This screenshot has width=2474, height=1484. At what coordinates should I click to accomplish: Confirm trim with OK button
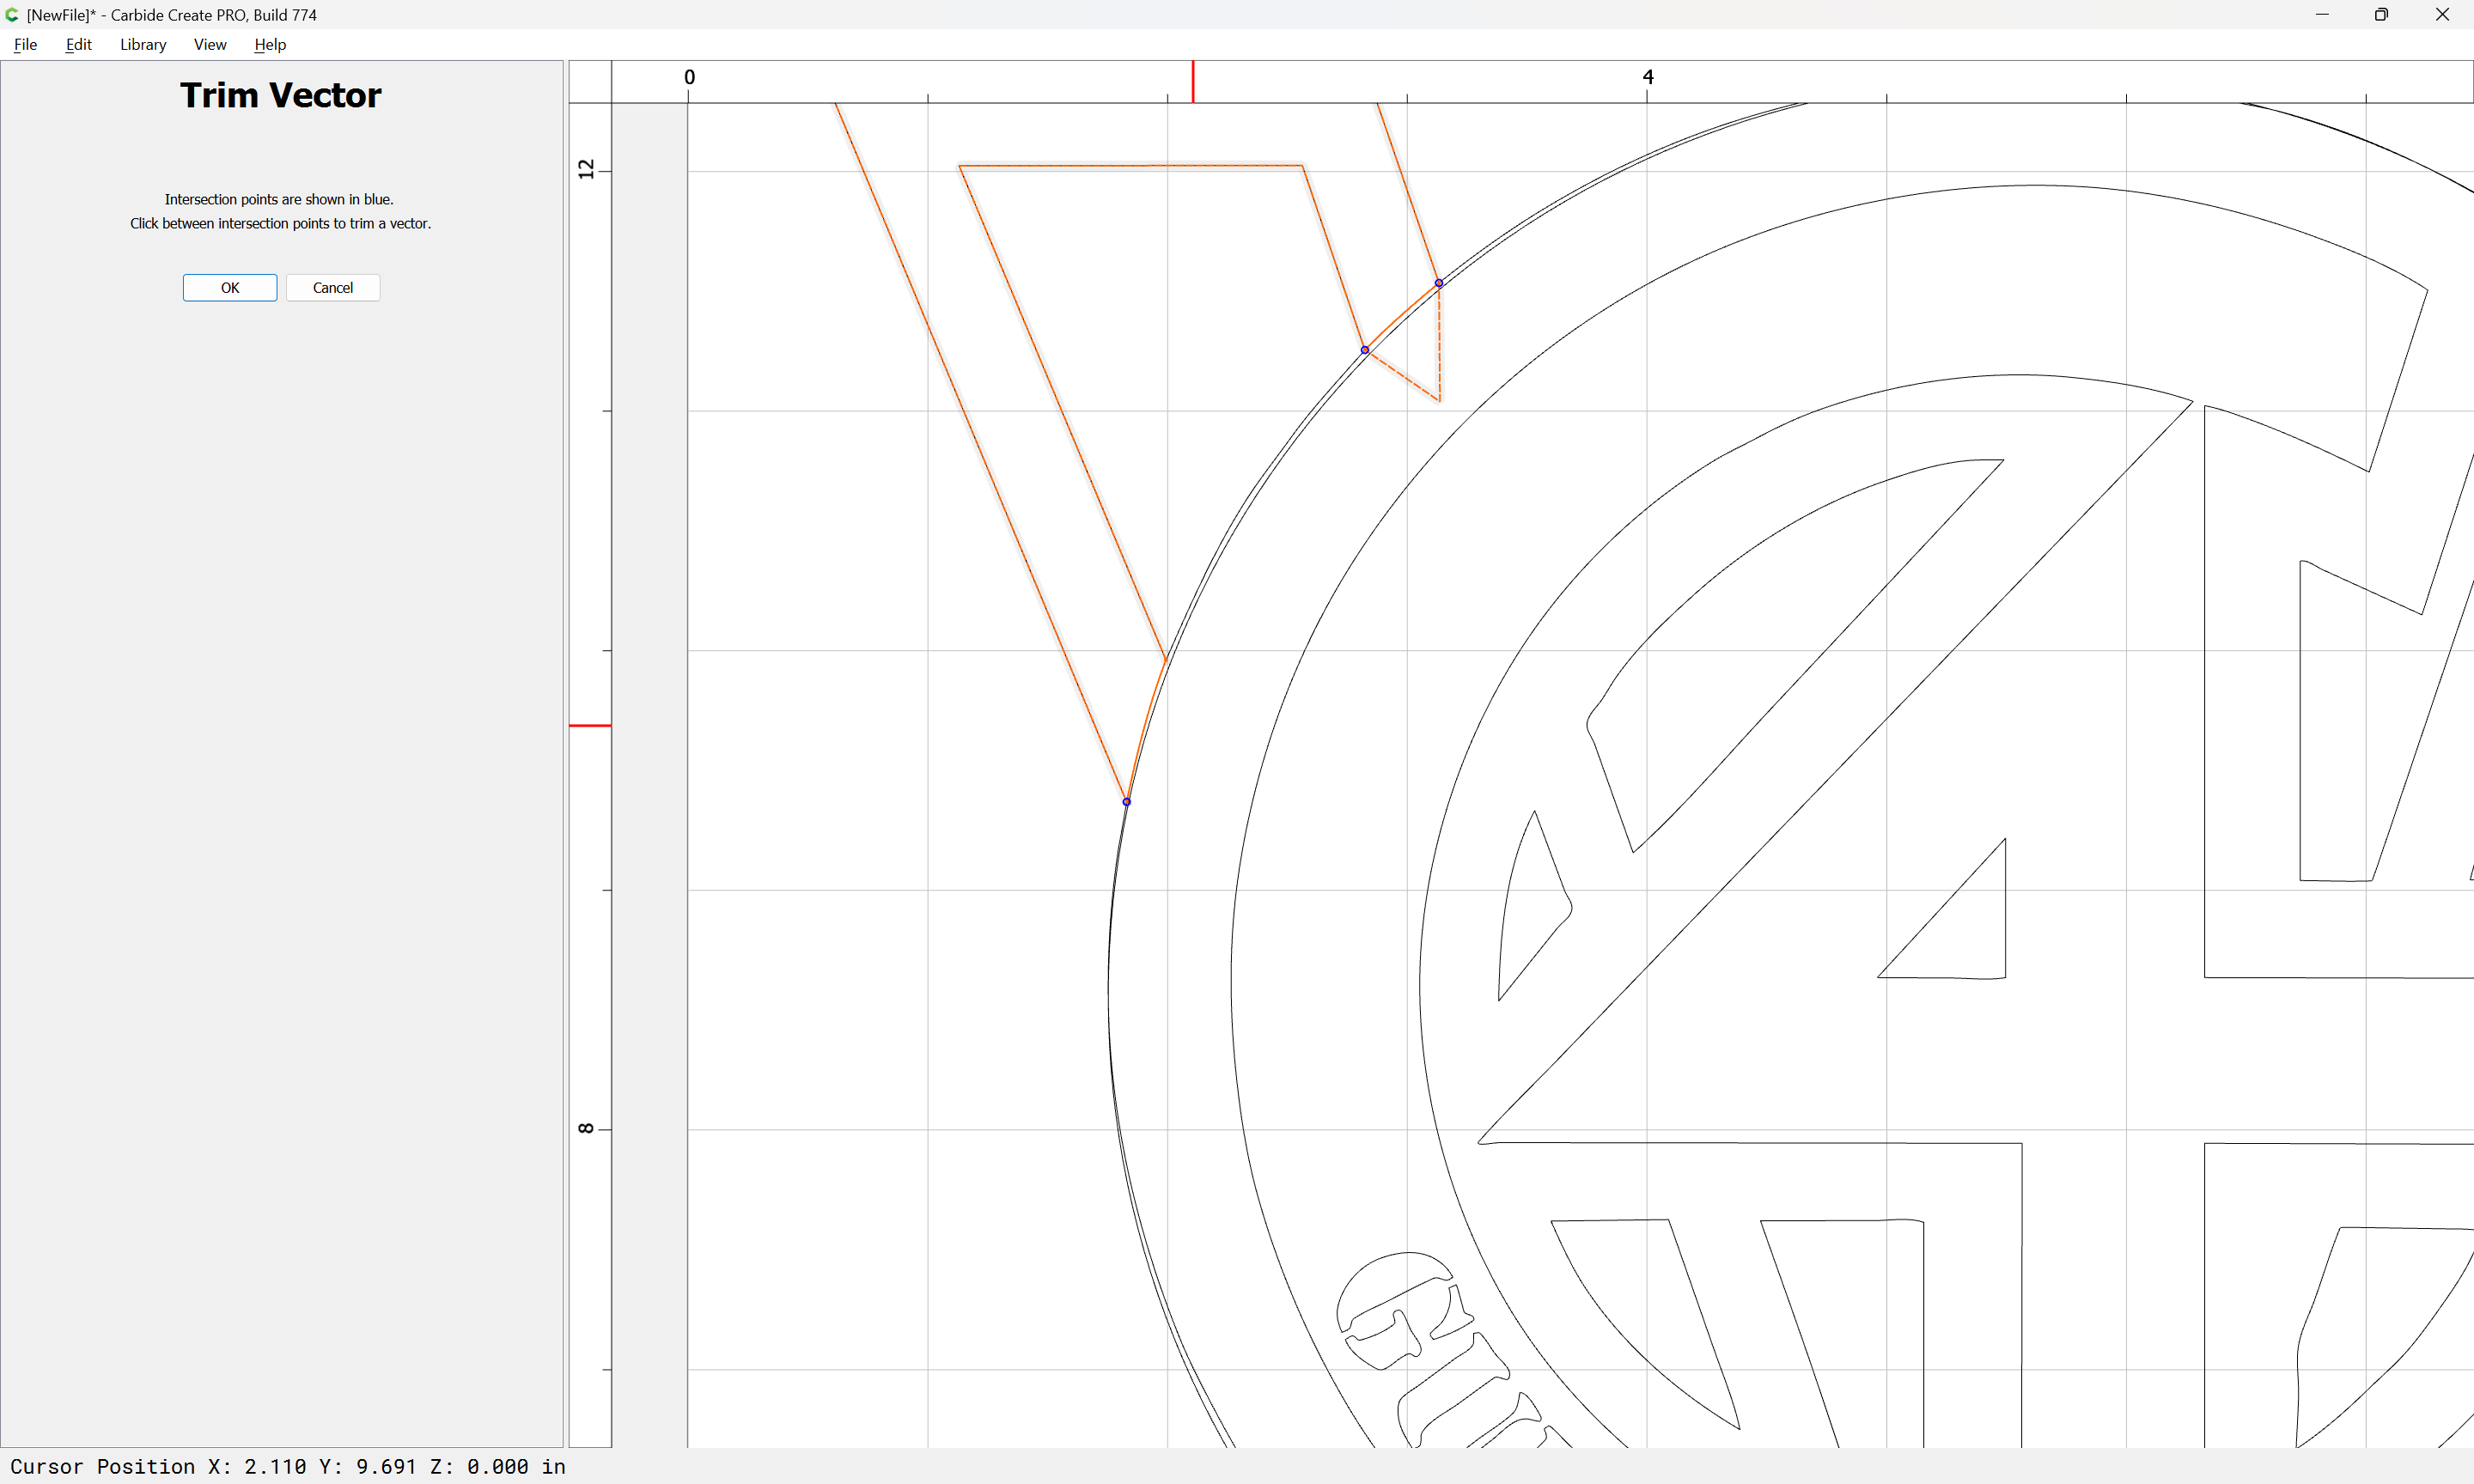(x=230, y=288)
